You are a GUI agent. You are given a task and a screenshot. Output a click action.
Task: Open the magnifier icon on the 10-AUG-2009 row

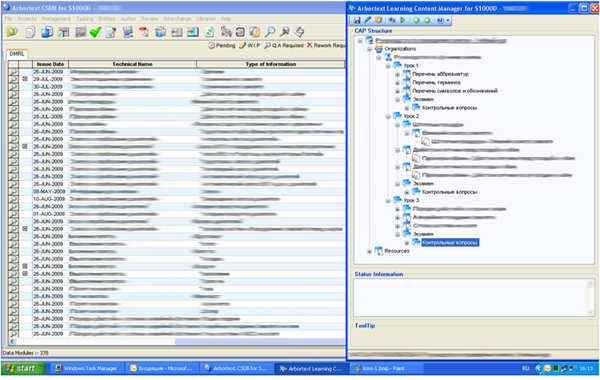coord(13,199)
